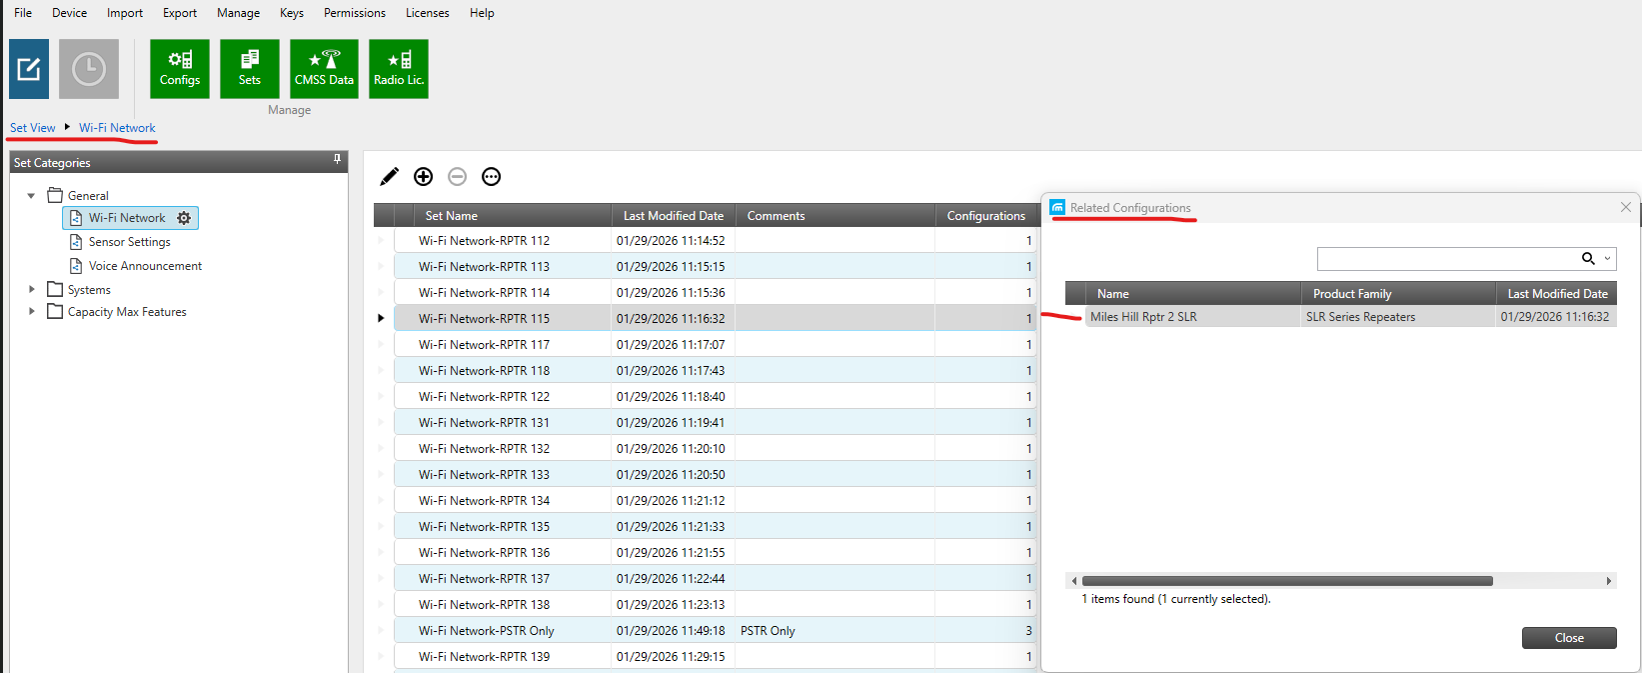The width and height of the screenshot is (1642, 673).
Task: Click the pin icon on Set Categories panel
Action: [337, 160]
